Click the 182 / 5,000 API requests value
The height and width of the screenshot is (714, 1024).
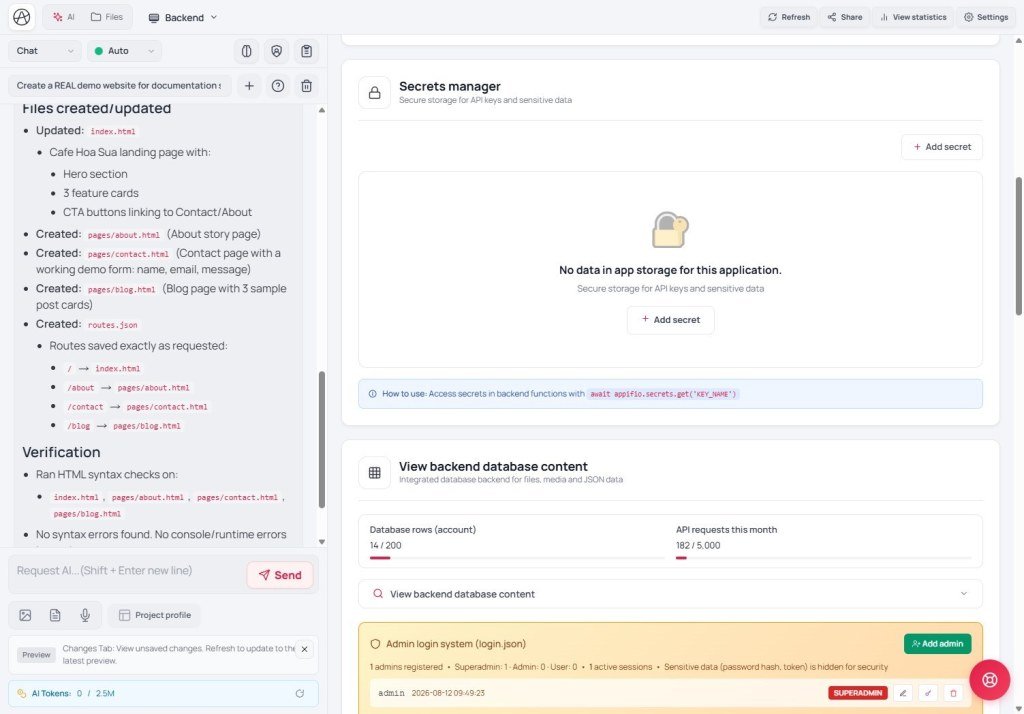click(698, 545)
